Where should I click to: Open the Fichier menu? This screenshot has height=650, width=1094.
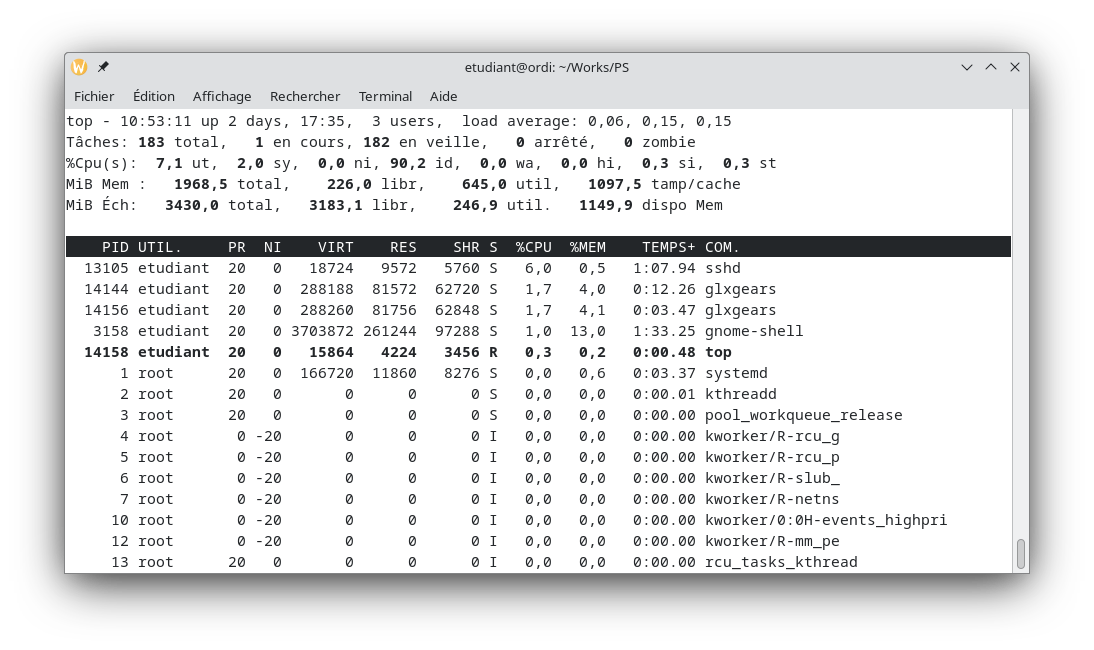94,96
